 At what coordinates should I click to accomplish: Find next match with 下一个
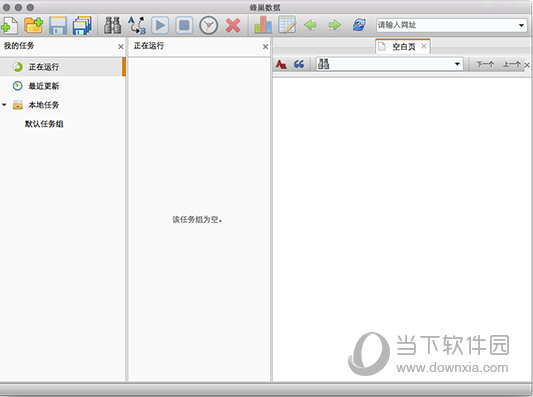click(485, 64)
